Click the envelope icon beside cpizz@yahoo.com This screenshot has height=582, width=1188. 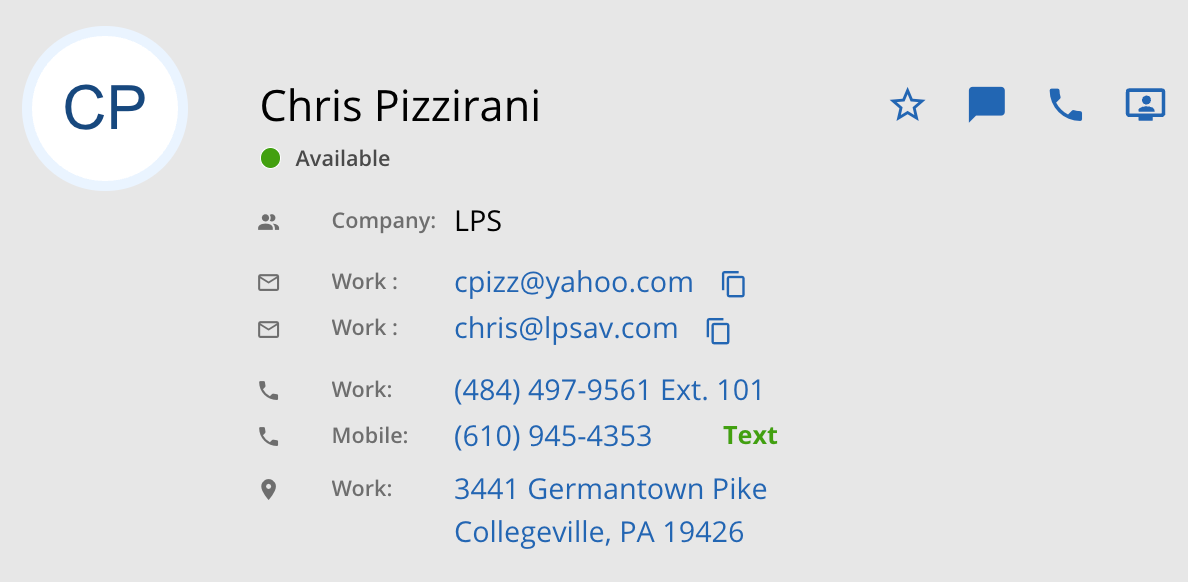pyautogui.click(x=268, y=283)
